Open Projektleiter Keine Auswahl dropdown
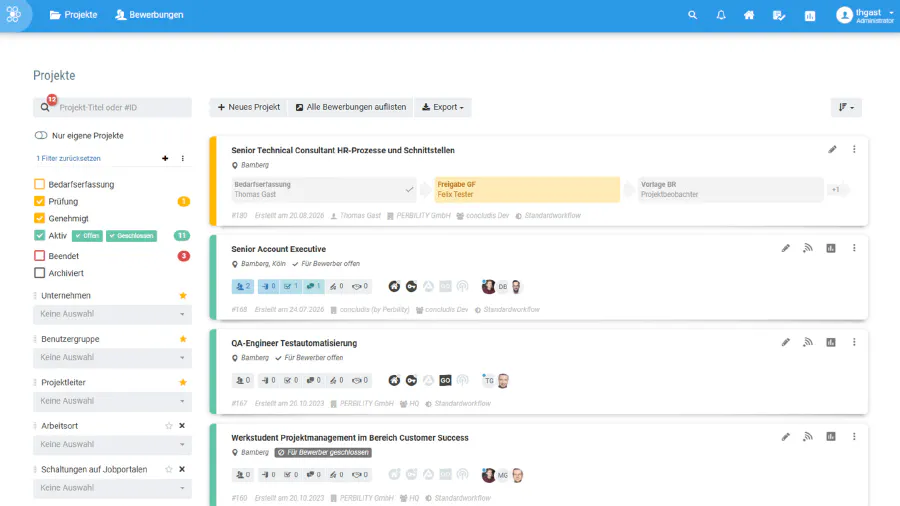900x506 pixels. 112,401
